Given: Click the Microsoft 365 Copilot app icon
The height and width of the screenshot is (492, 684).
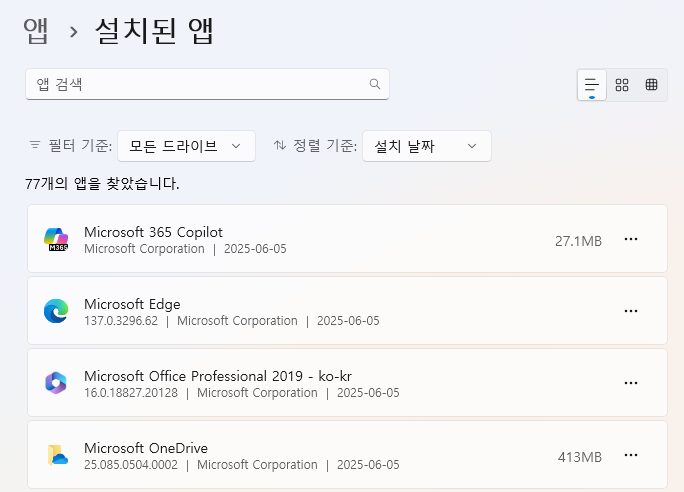Looking at the screenshot, I should [x=56, y=239].
